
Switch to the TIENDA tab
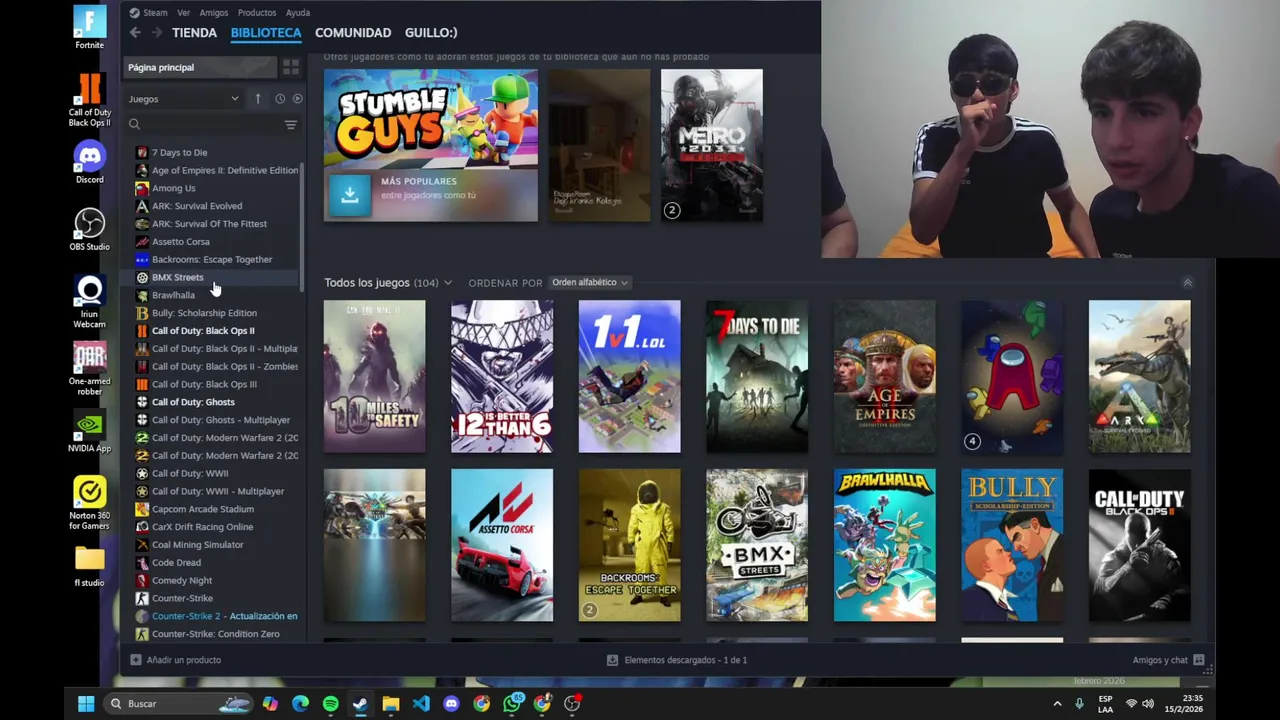194,33
